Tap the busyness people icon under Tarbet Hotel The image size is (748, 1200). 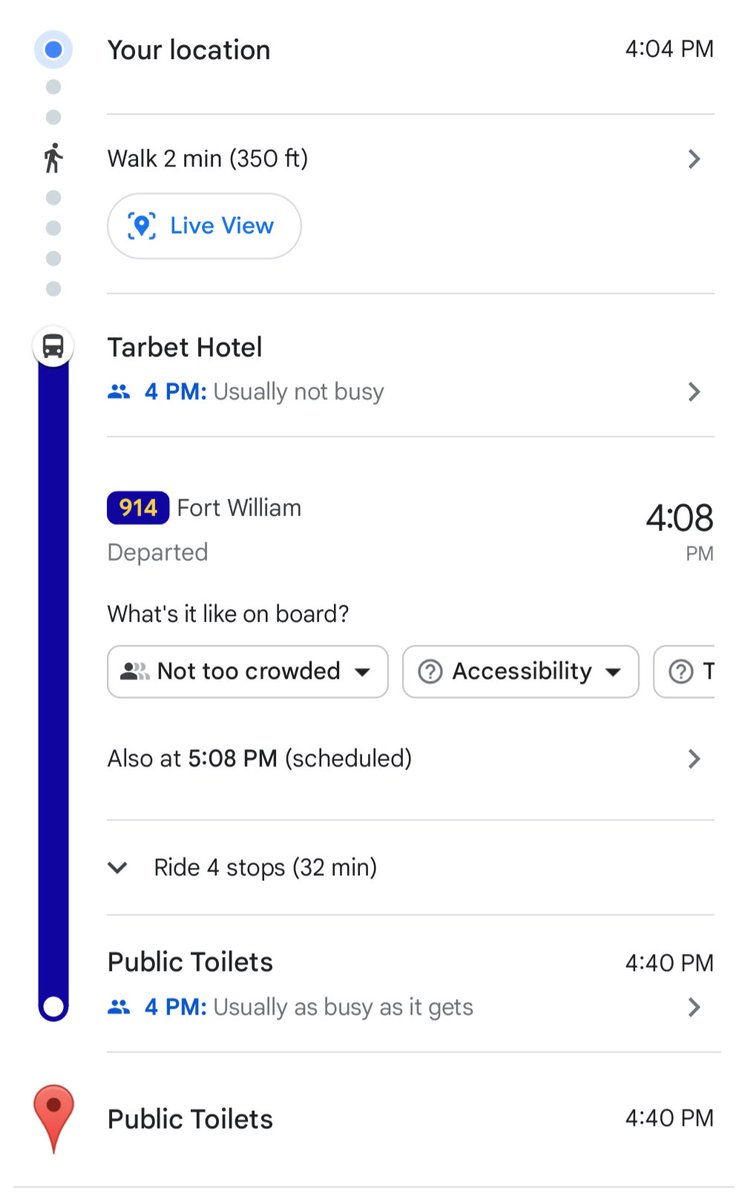click(119, 392)
